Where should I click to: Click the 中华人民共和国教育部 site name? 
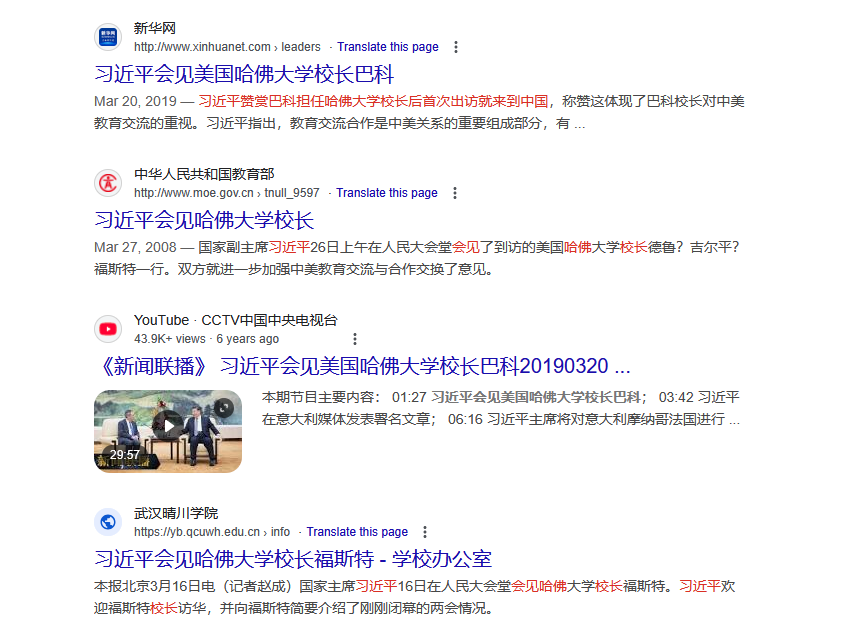[204, 174]
